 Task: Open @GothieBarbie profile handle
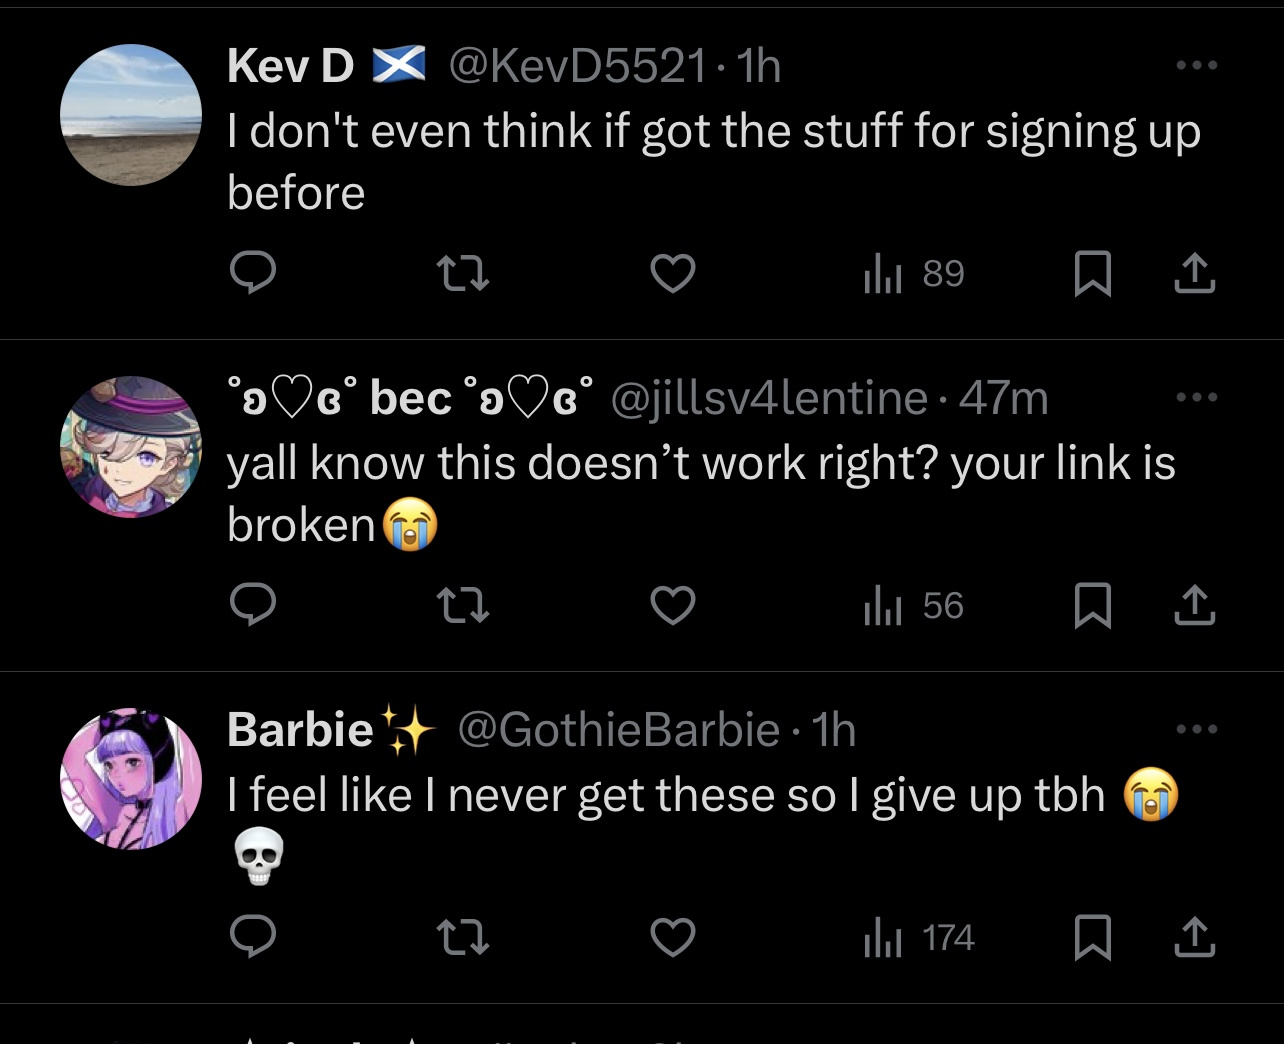[618, 730]
